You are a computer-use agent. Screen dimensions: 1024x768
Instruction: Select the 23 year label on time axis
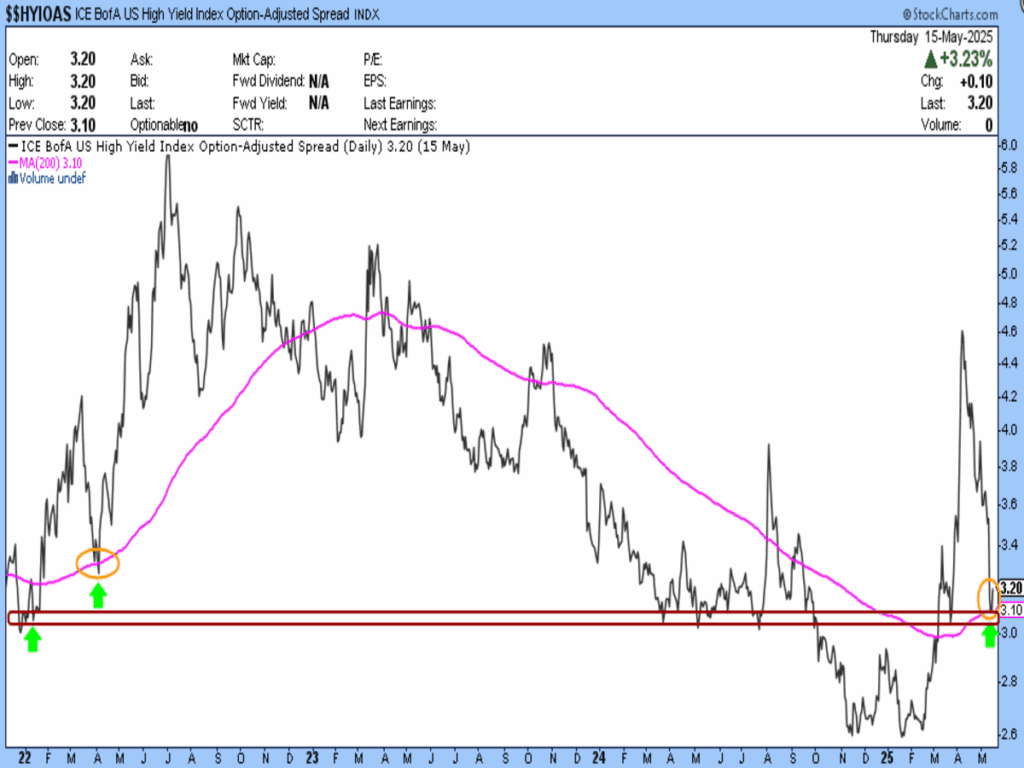(313, 757)
